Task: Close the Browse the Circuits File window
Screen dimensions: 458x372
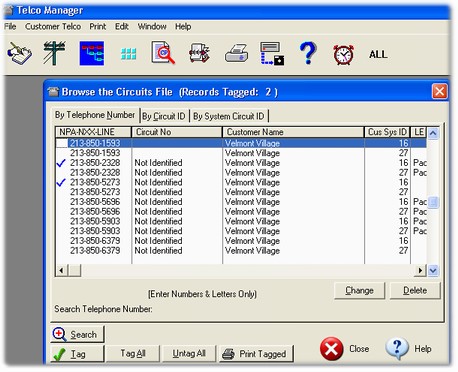Action: coord(439,91)
